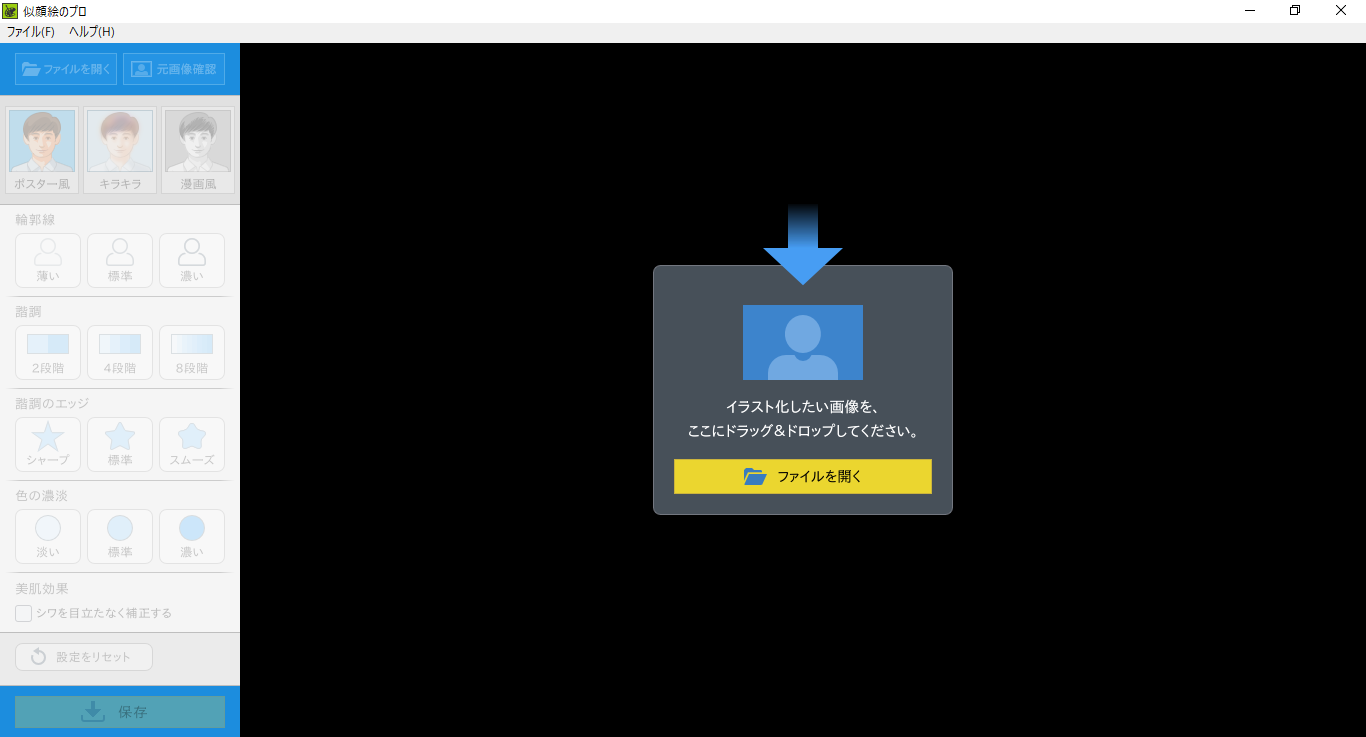This screenshot has width=1366, height=737.
Task: Click the 保存 save button
Action: coord(120,712)
